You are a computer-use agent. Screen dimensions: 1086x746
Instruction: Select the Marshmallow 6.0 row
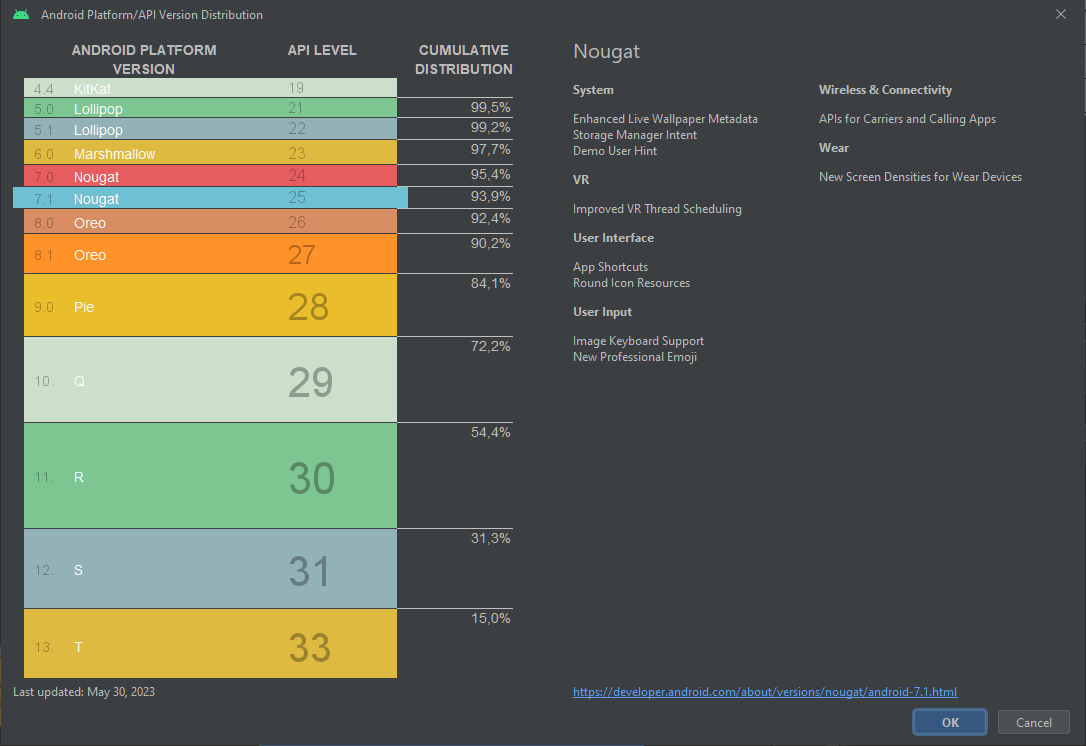tap(210, 154)
